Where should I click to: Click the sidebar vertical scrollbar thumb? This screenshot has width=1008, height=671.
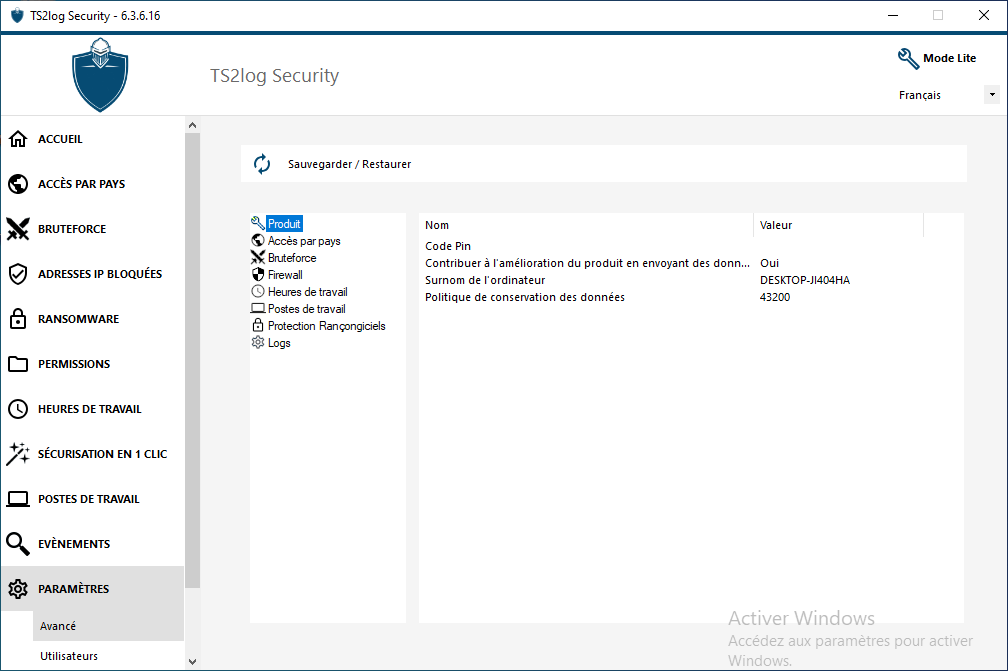[x=192, y=361]
